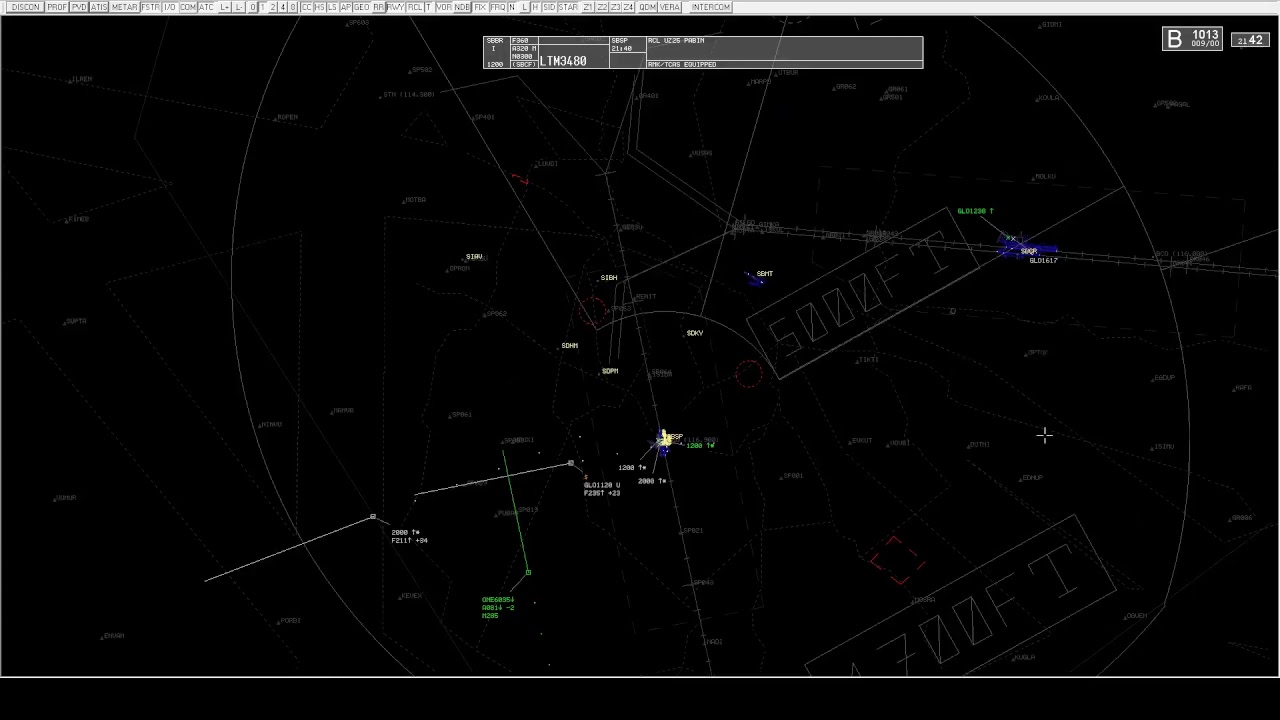Click the L+ label button

coord(225,7)
